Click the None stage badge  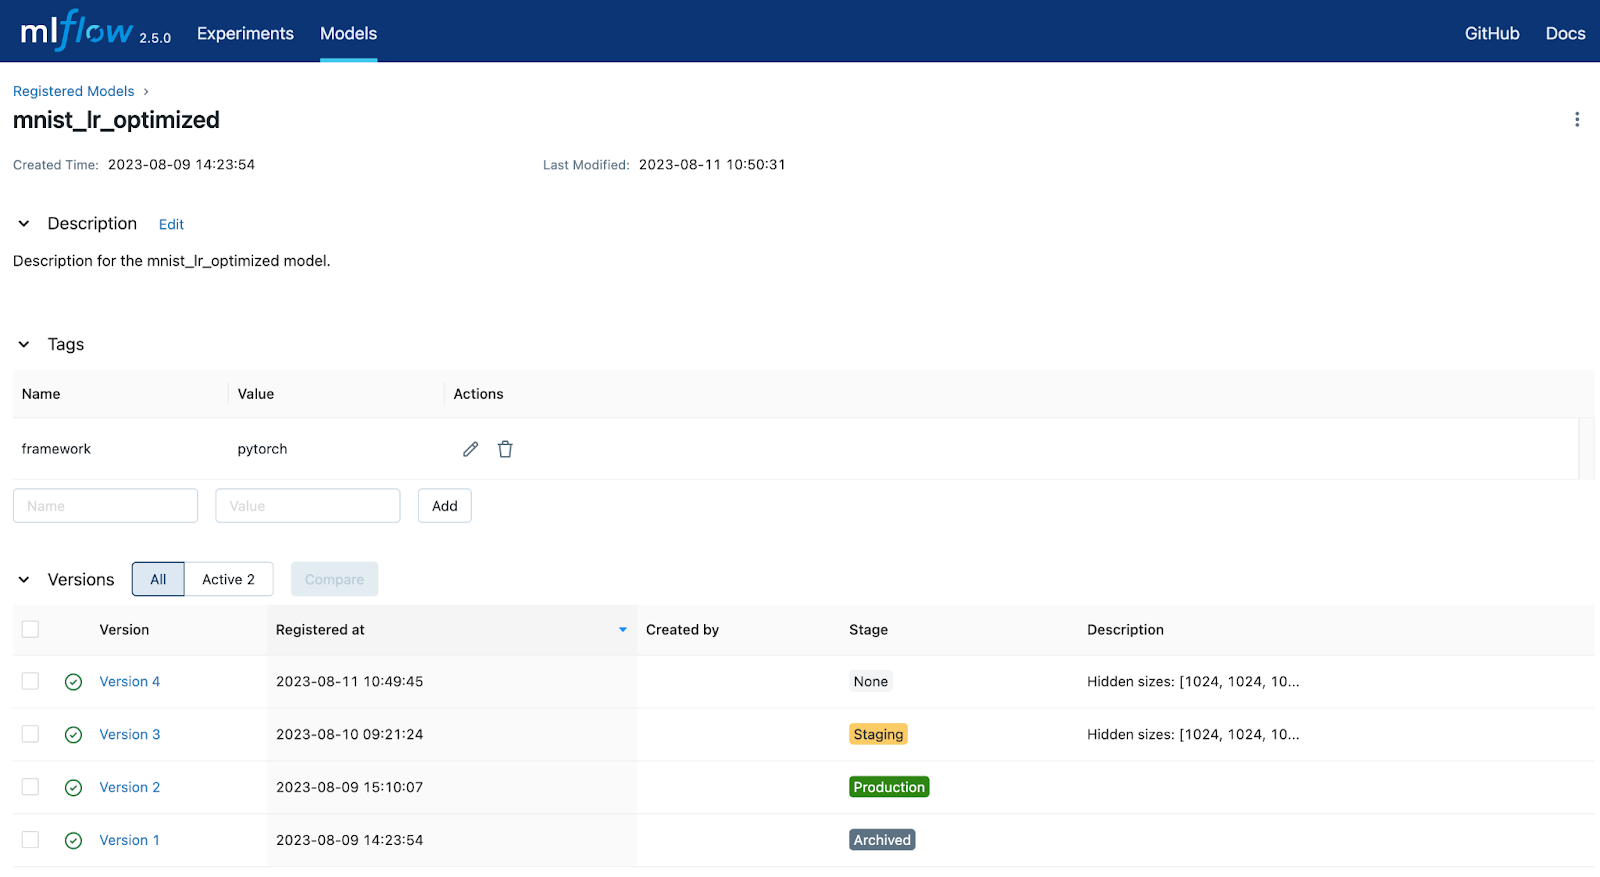coord(870,681)
